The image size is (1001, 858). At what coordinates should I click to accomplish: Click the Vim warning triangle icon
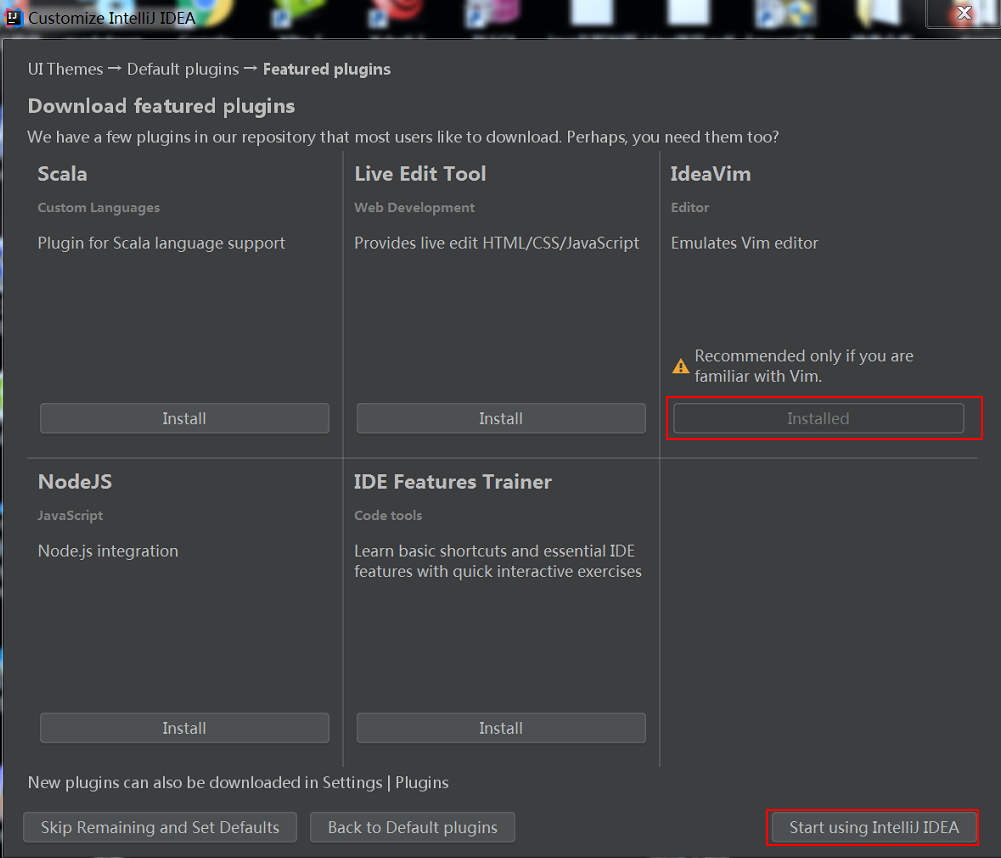click(681, 366)
